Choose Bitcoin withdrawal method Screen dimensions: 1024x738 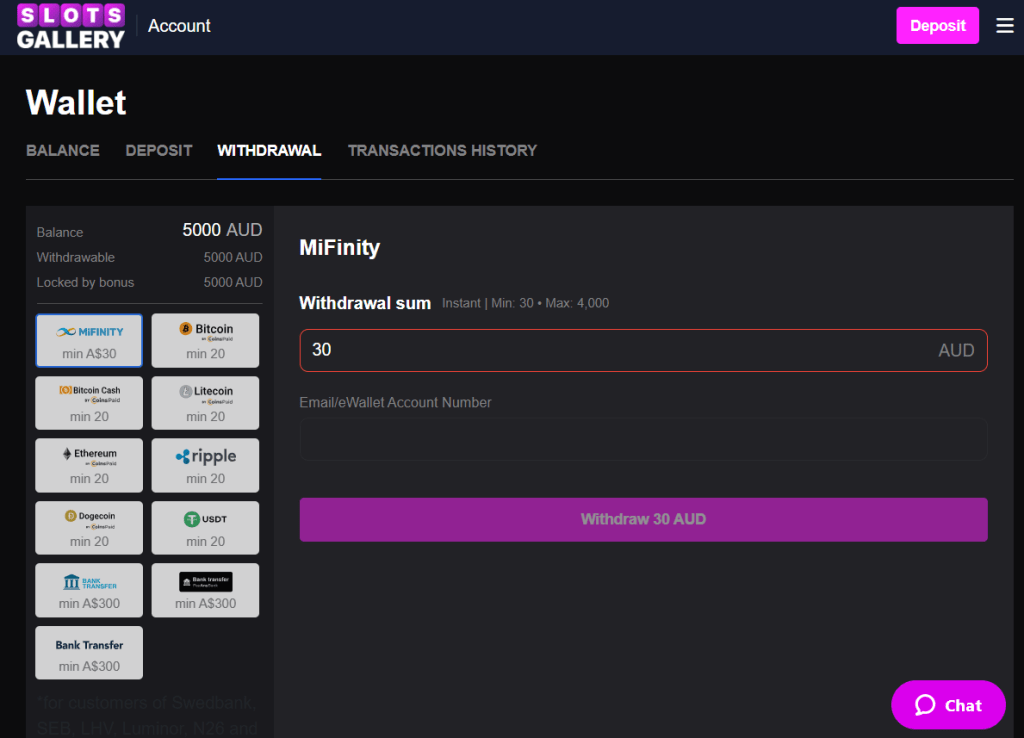(x=205, y=341)
